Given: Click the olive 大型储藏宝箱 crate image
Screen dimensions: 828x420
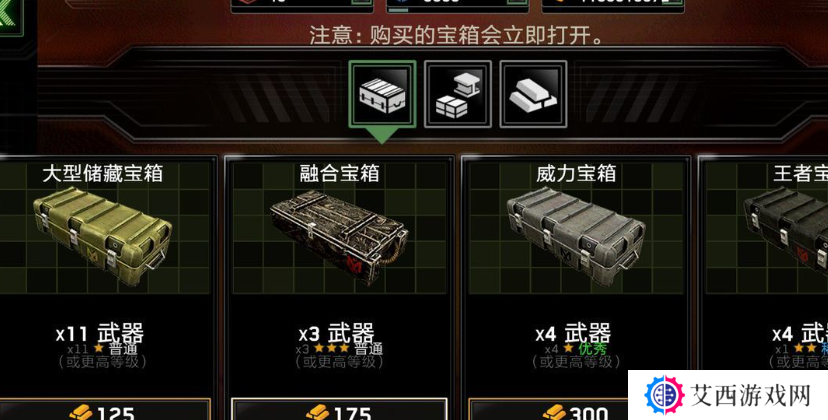Looking at the screenshot, I should click(x=102, y=235).
